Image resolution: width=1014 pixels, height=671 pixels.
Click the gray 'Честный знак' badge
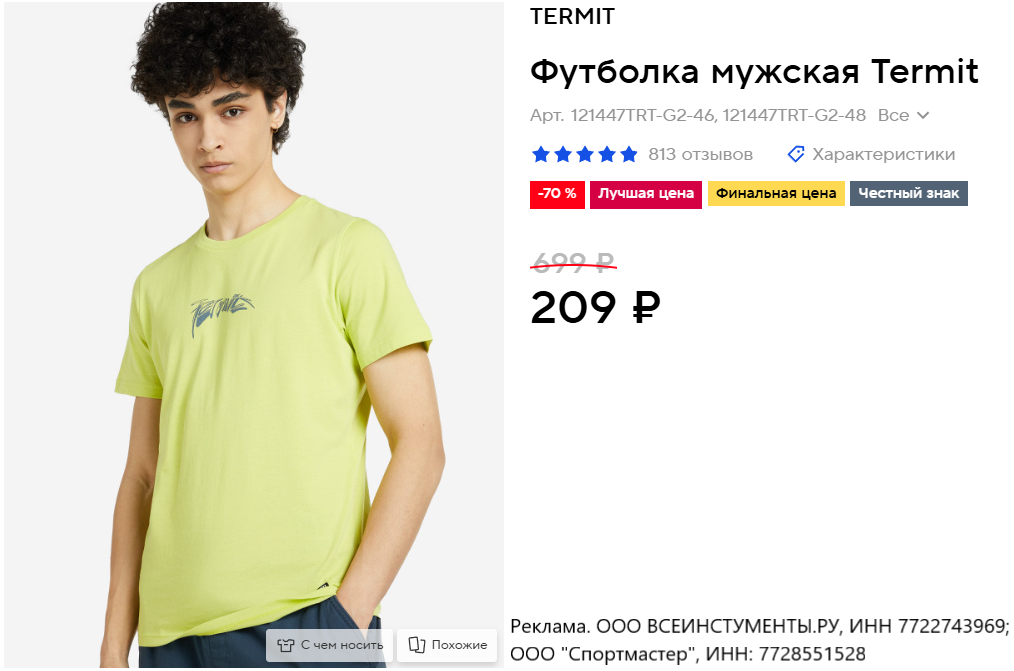tap(909, 194)
